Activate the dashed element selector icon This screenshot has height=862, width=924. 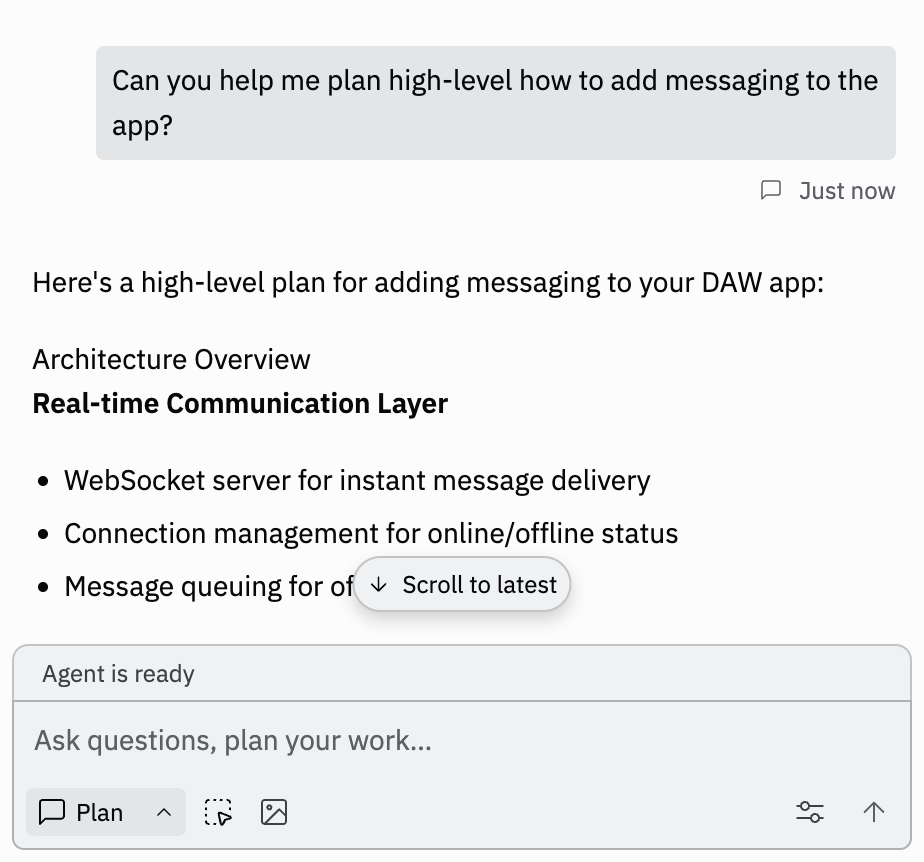pos(218,812)
